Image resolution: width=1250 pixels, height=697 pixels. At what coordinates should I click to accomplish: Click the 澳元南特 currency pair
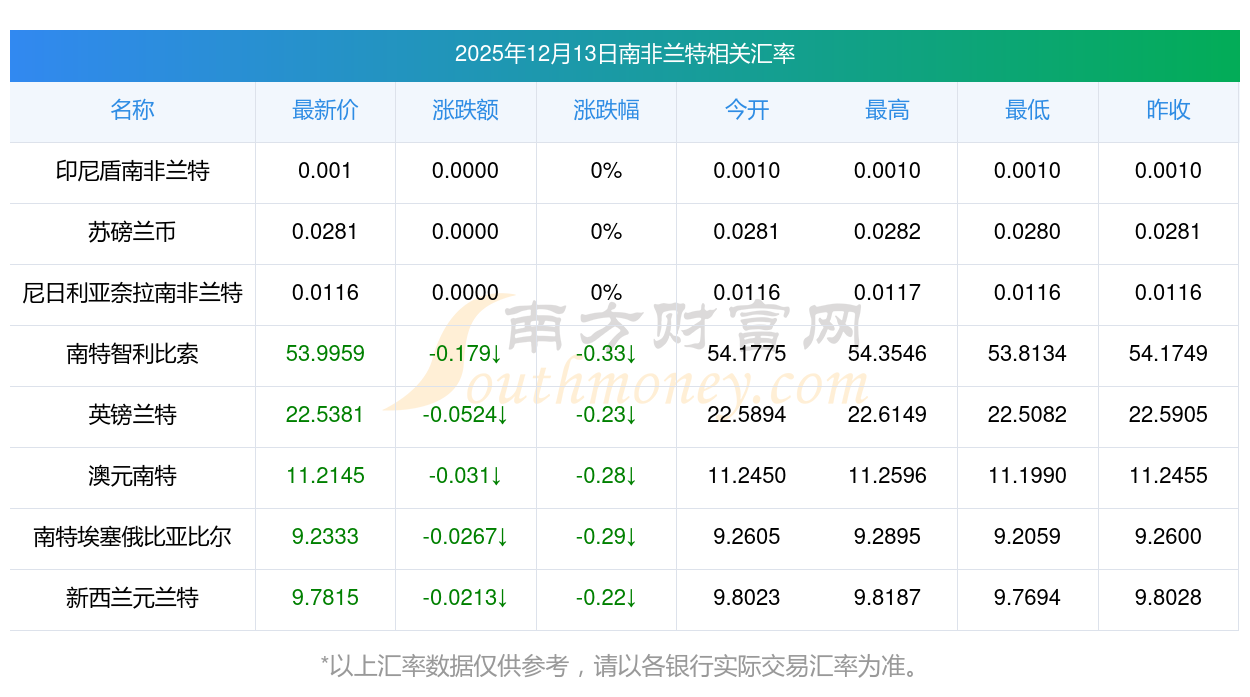(132, 476)
